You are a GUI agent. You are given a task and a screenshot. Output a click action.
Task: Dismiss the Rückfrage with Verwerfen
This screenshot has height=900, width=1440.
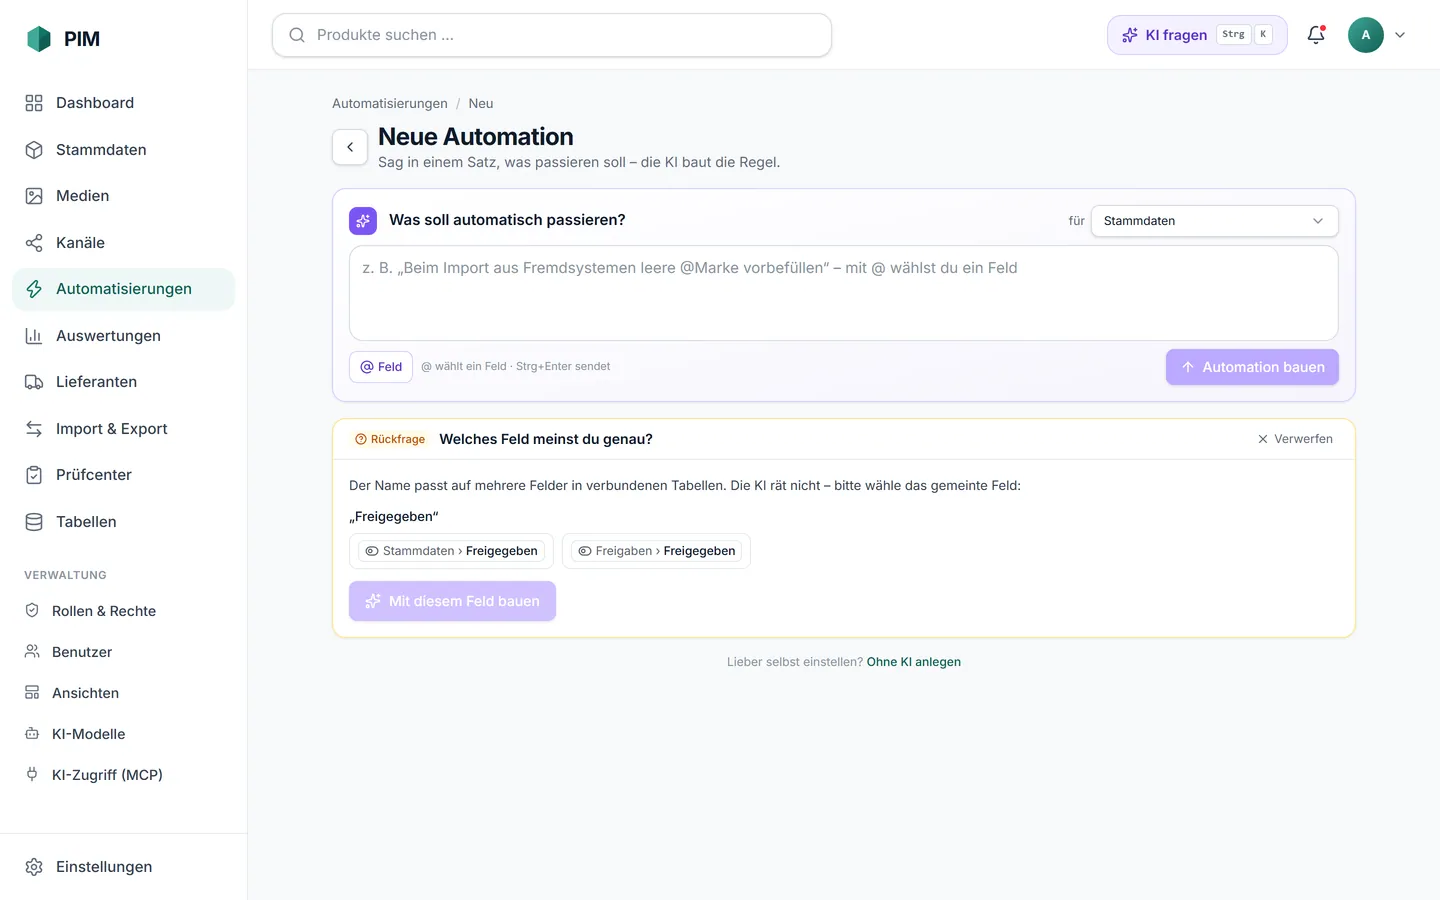coord(1295,439)
